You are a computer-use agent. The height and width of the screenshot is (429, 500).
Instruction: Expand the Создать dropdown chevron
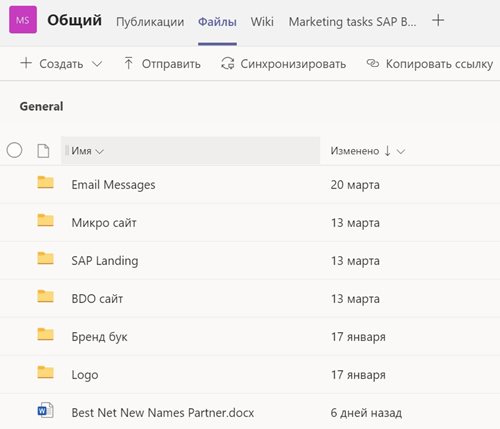(x=97, y=64)
